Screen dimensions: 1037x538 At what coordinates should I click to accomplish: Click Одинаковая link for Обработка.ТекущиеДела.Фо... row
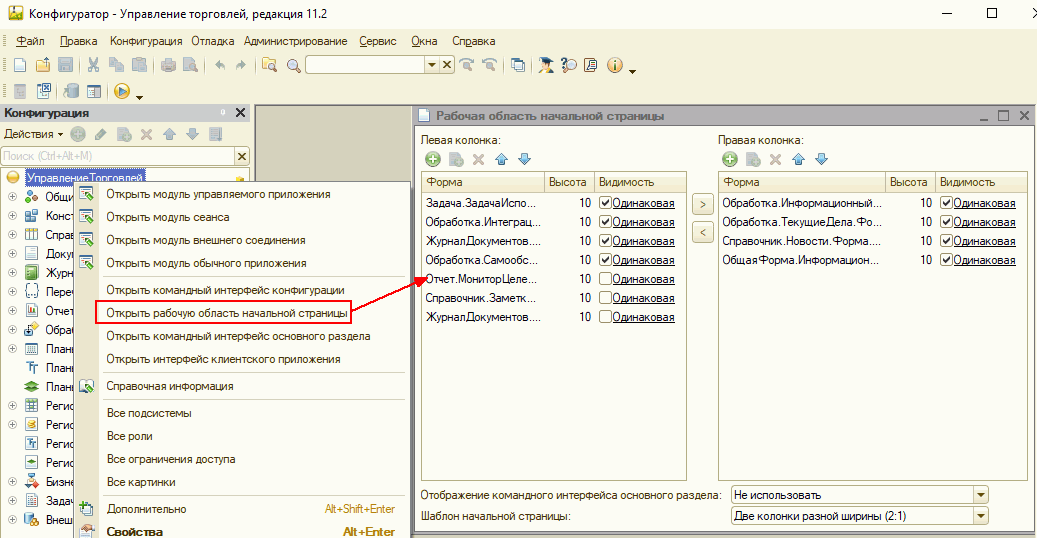coord(984,222)
